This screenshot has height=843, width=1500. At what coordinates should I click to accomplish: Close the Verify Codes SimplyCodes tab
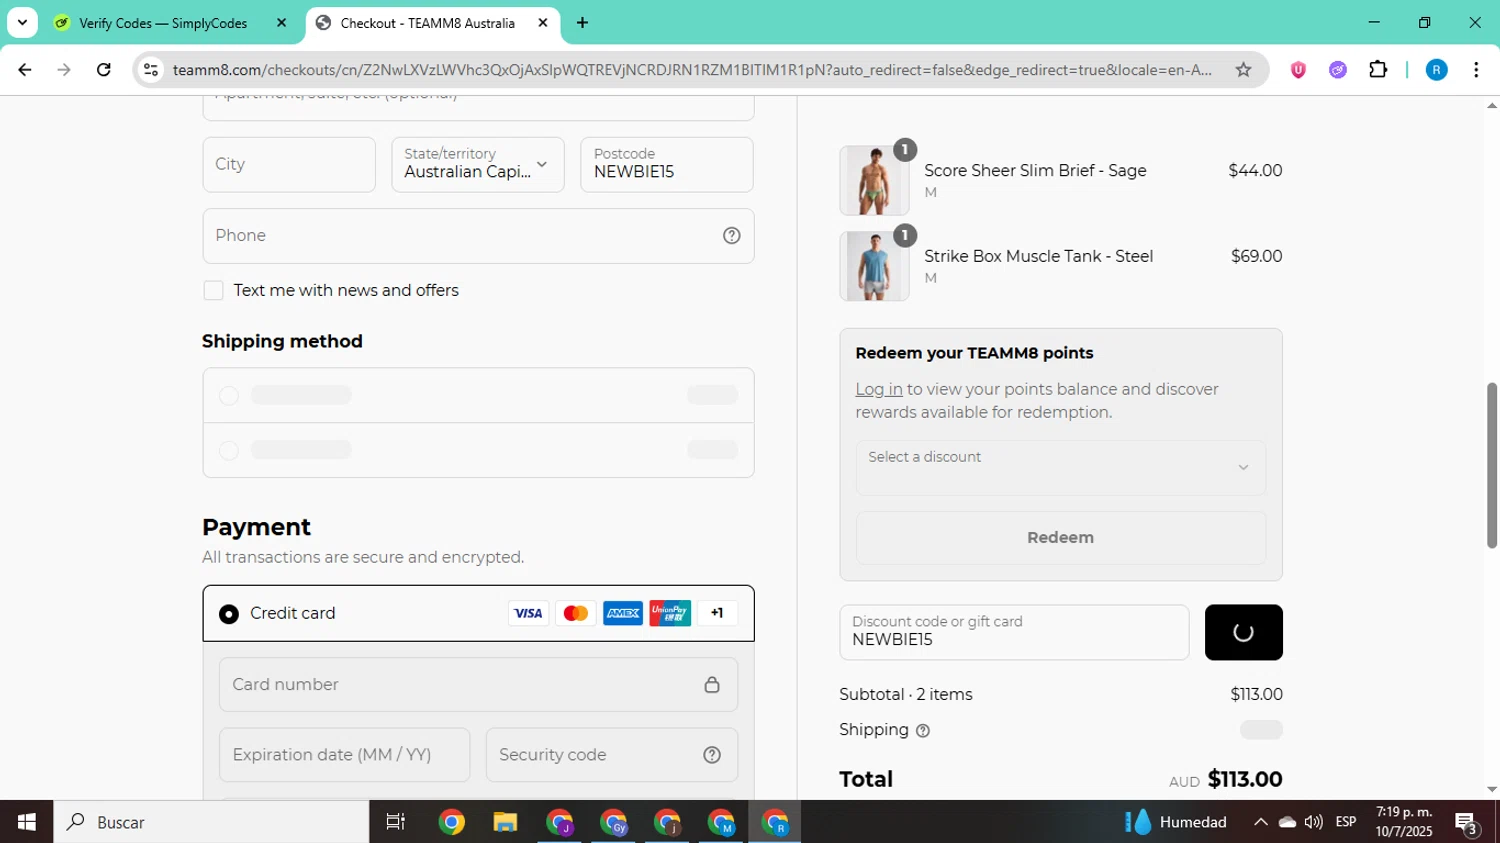tap(281, 22)
